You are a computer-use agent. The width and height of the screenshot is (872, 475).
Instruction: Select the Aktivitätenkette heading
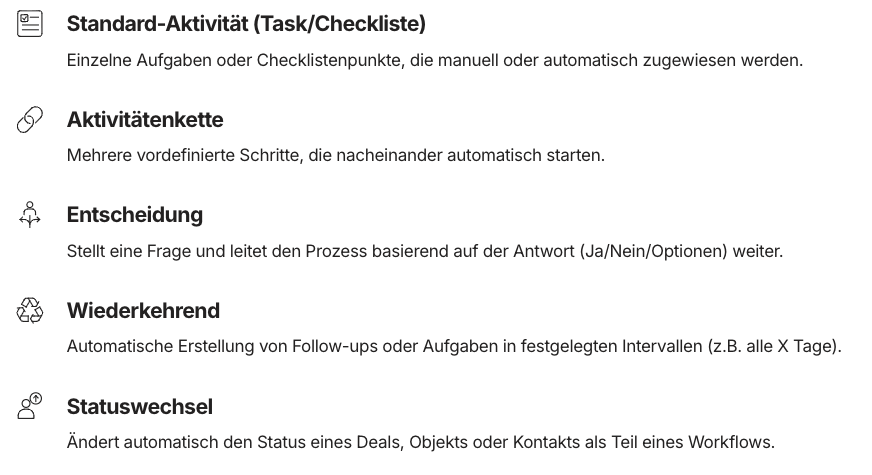coord(145,120)
